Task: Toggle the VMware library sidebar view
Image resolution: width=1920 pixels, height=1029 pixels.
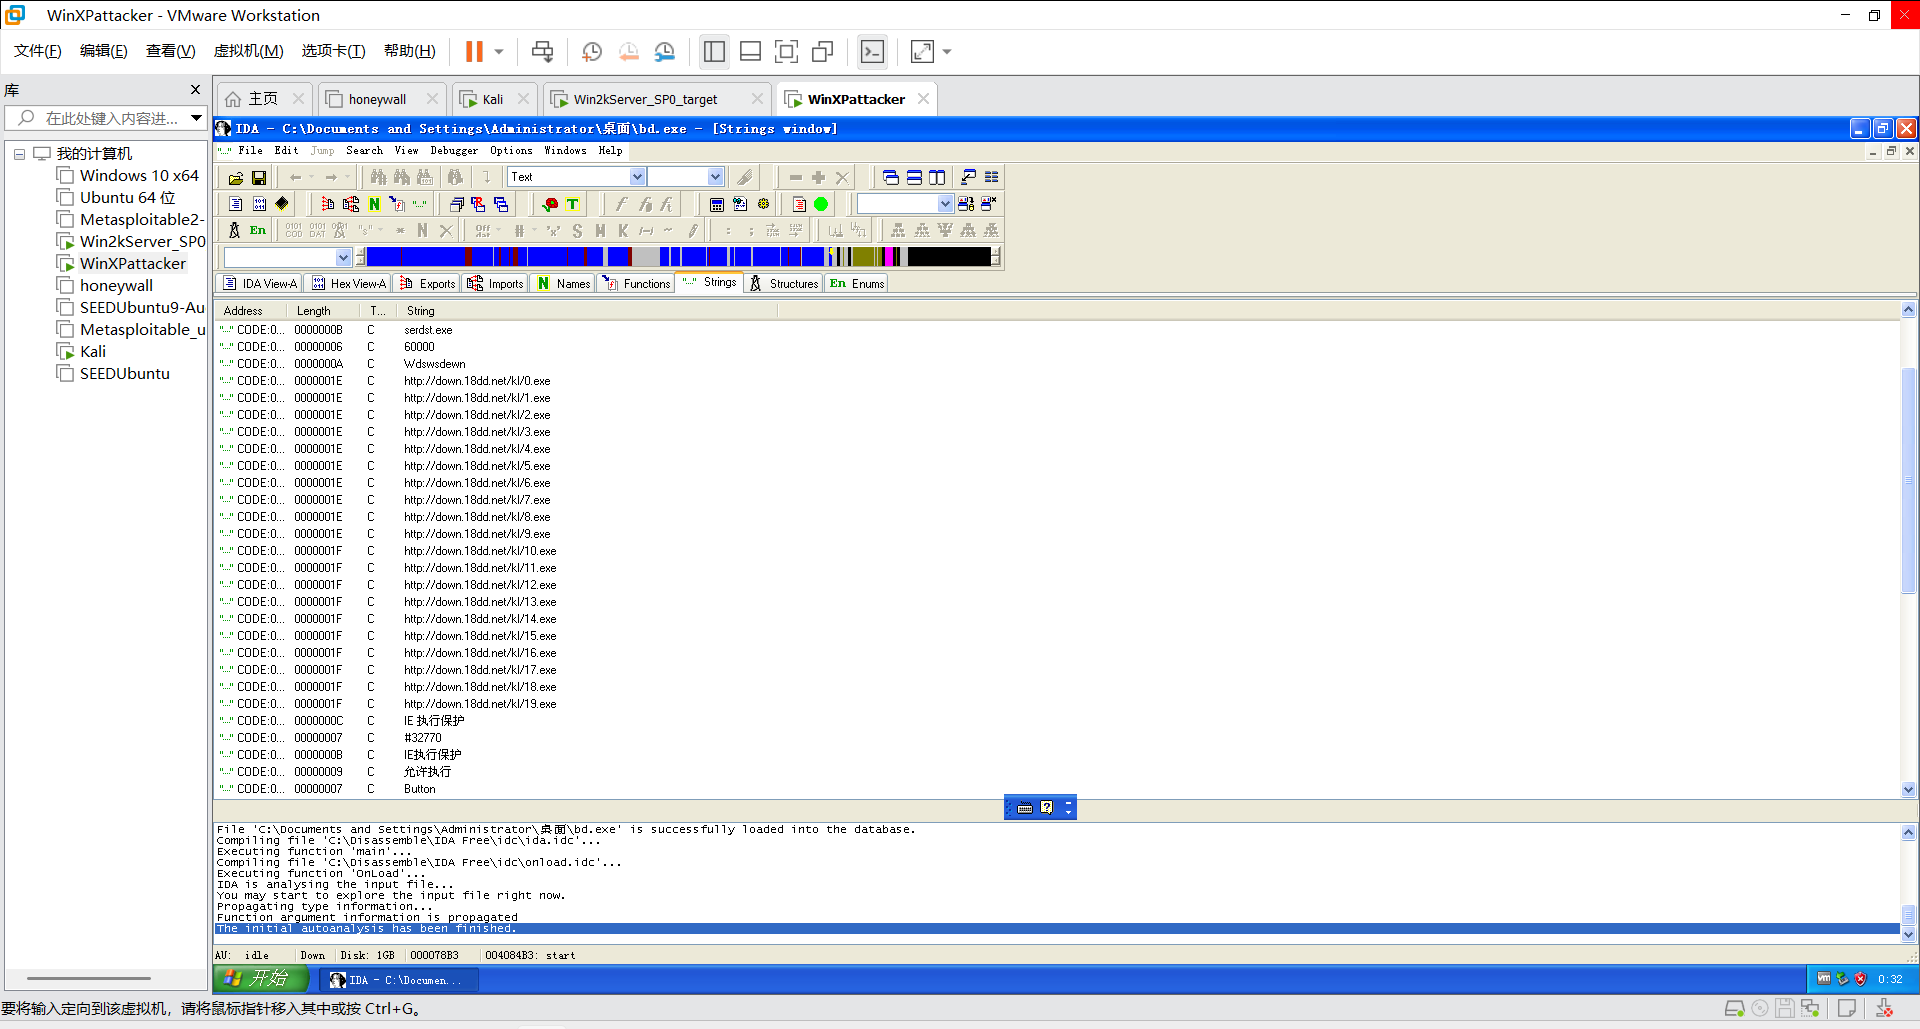Action: point(714,51)
